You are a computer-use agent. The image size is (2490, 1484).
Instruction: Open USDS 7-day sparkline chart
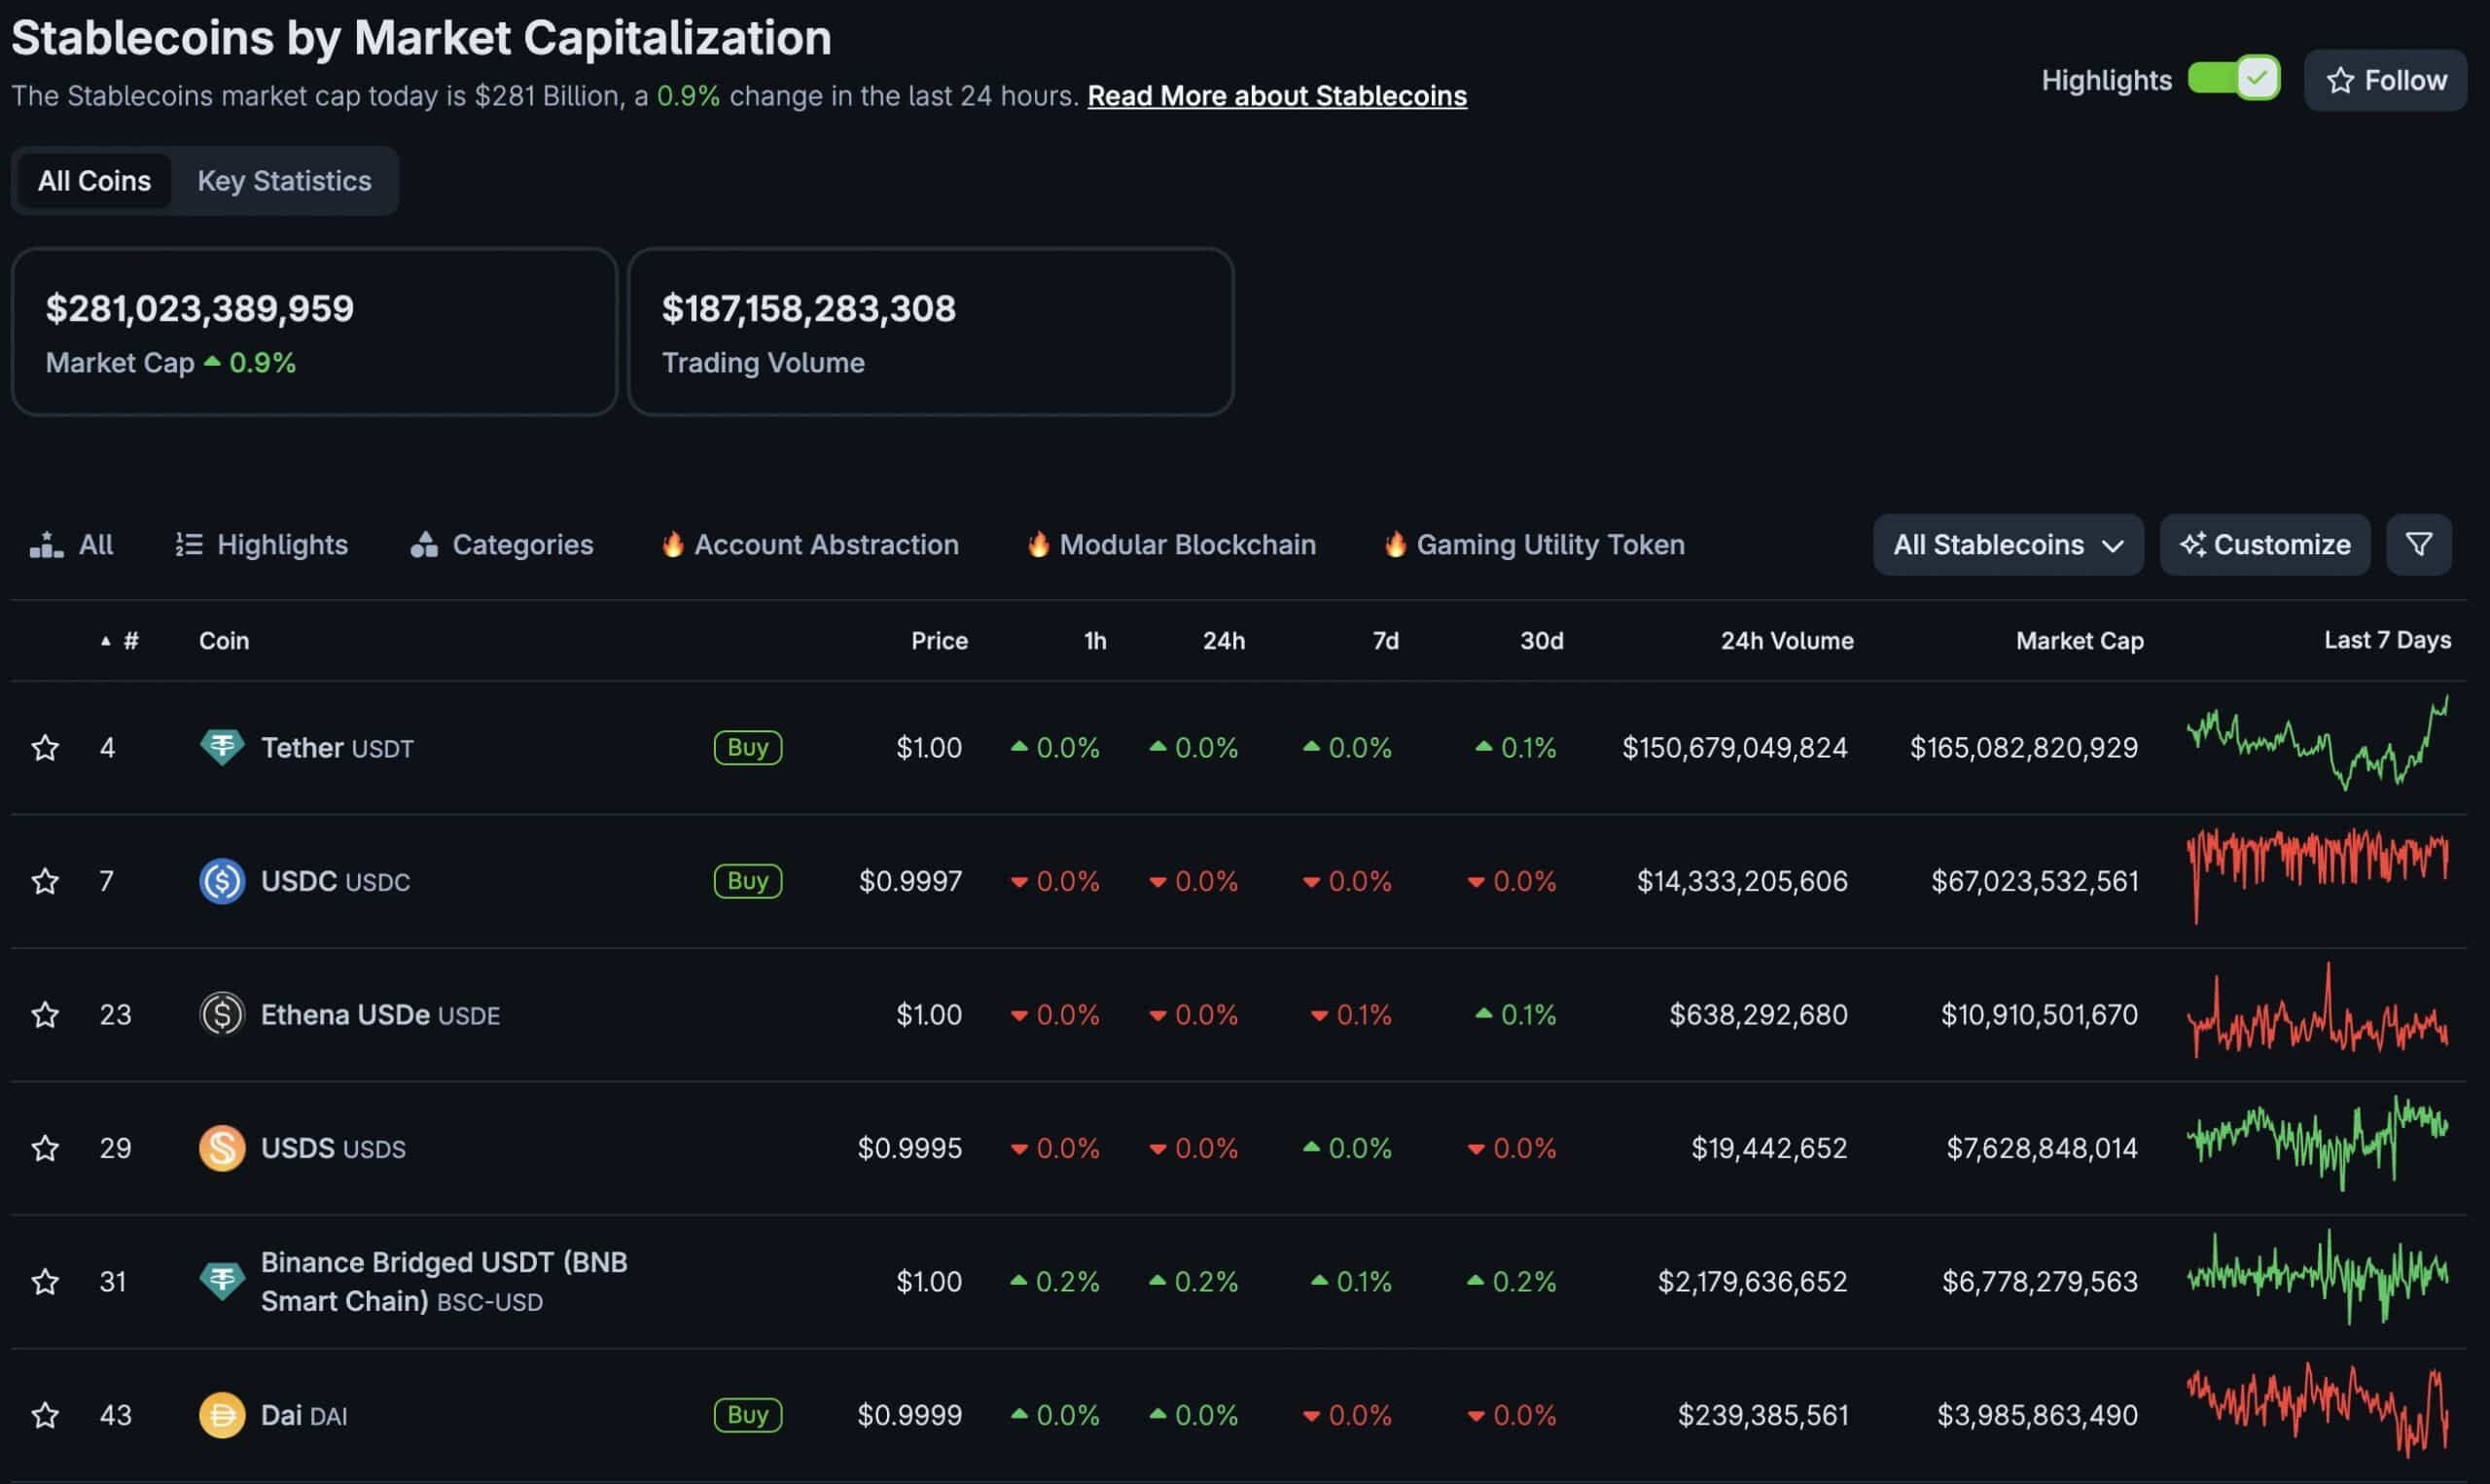click(x=2318, y=1143)
